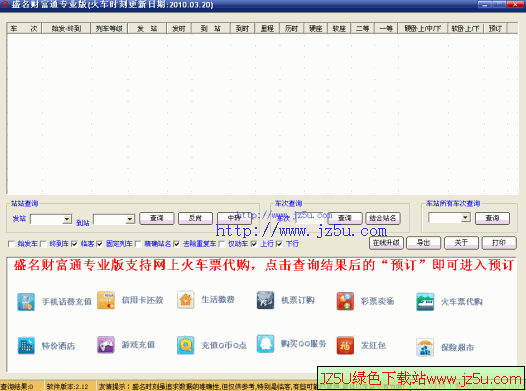The width and height of the screenshot is (526, 391).
Task: Enable the 始发车 checkbox
Action: click(11, 244)
